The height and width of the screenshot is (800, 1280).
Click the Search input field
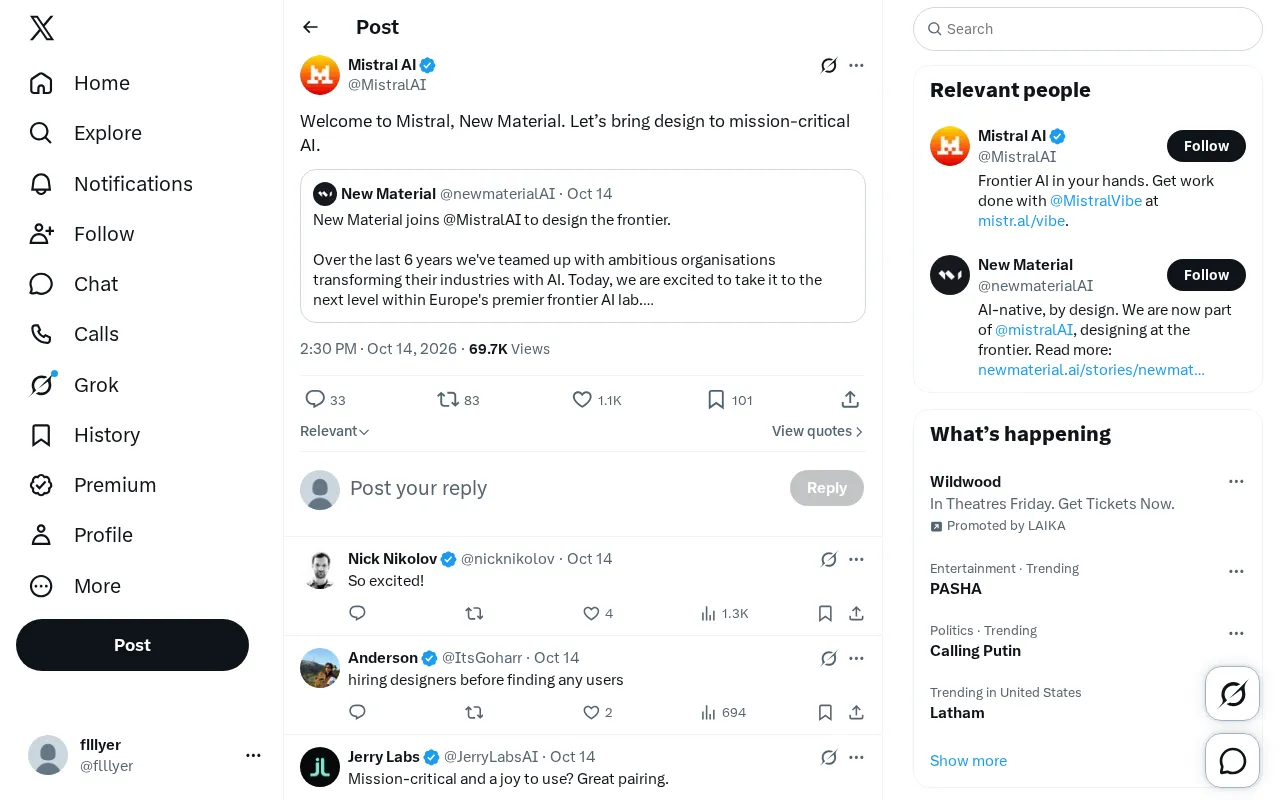point(1088,29)
